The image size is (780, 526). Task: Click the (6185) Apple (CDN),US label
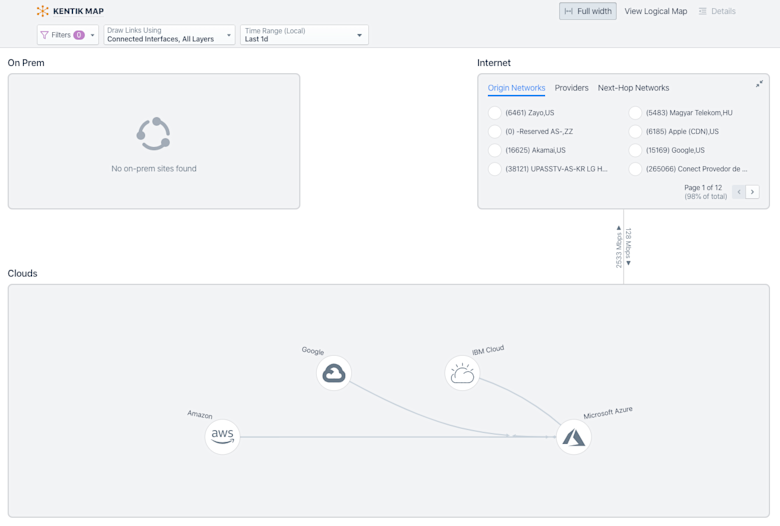point(682,131)
